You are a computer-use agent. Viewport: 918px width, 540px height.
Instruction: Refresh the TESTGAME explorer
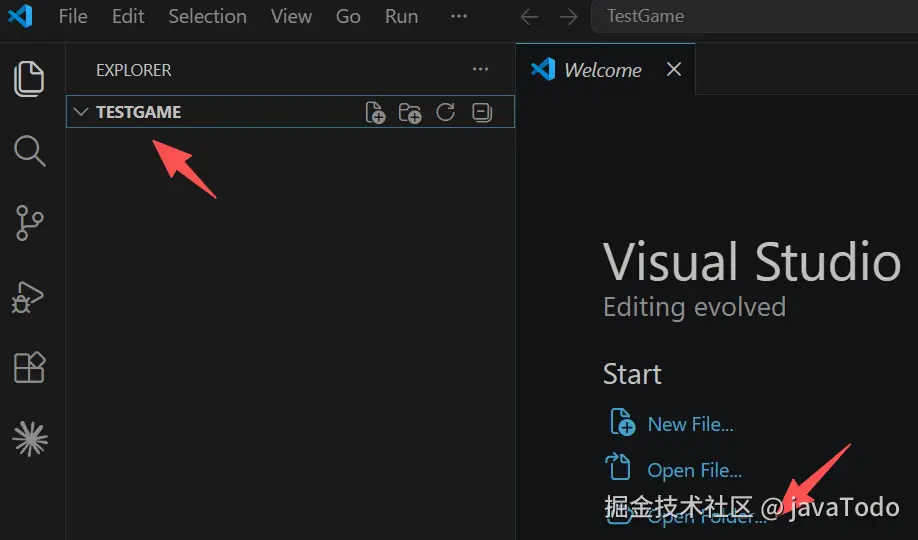(446, 112)
